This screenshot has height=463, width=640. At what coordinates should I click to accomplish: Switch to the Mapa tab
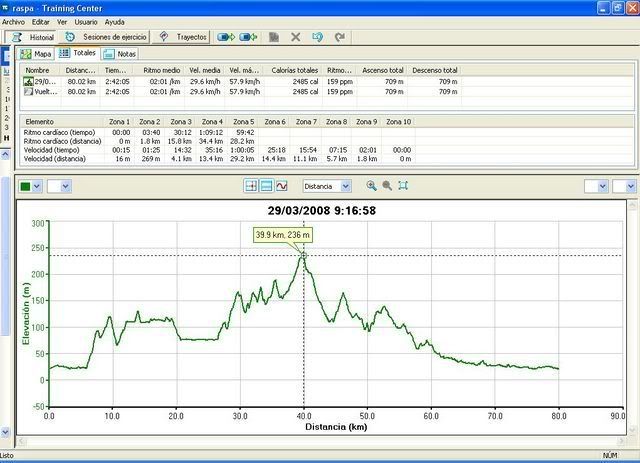click(x=36, y=54)
